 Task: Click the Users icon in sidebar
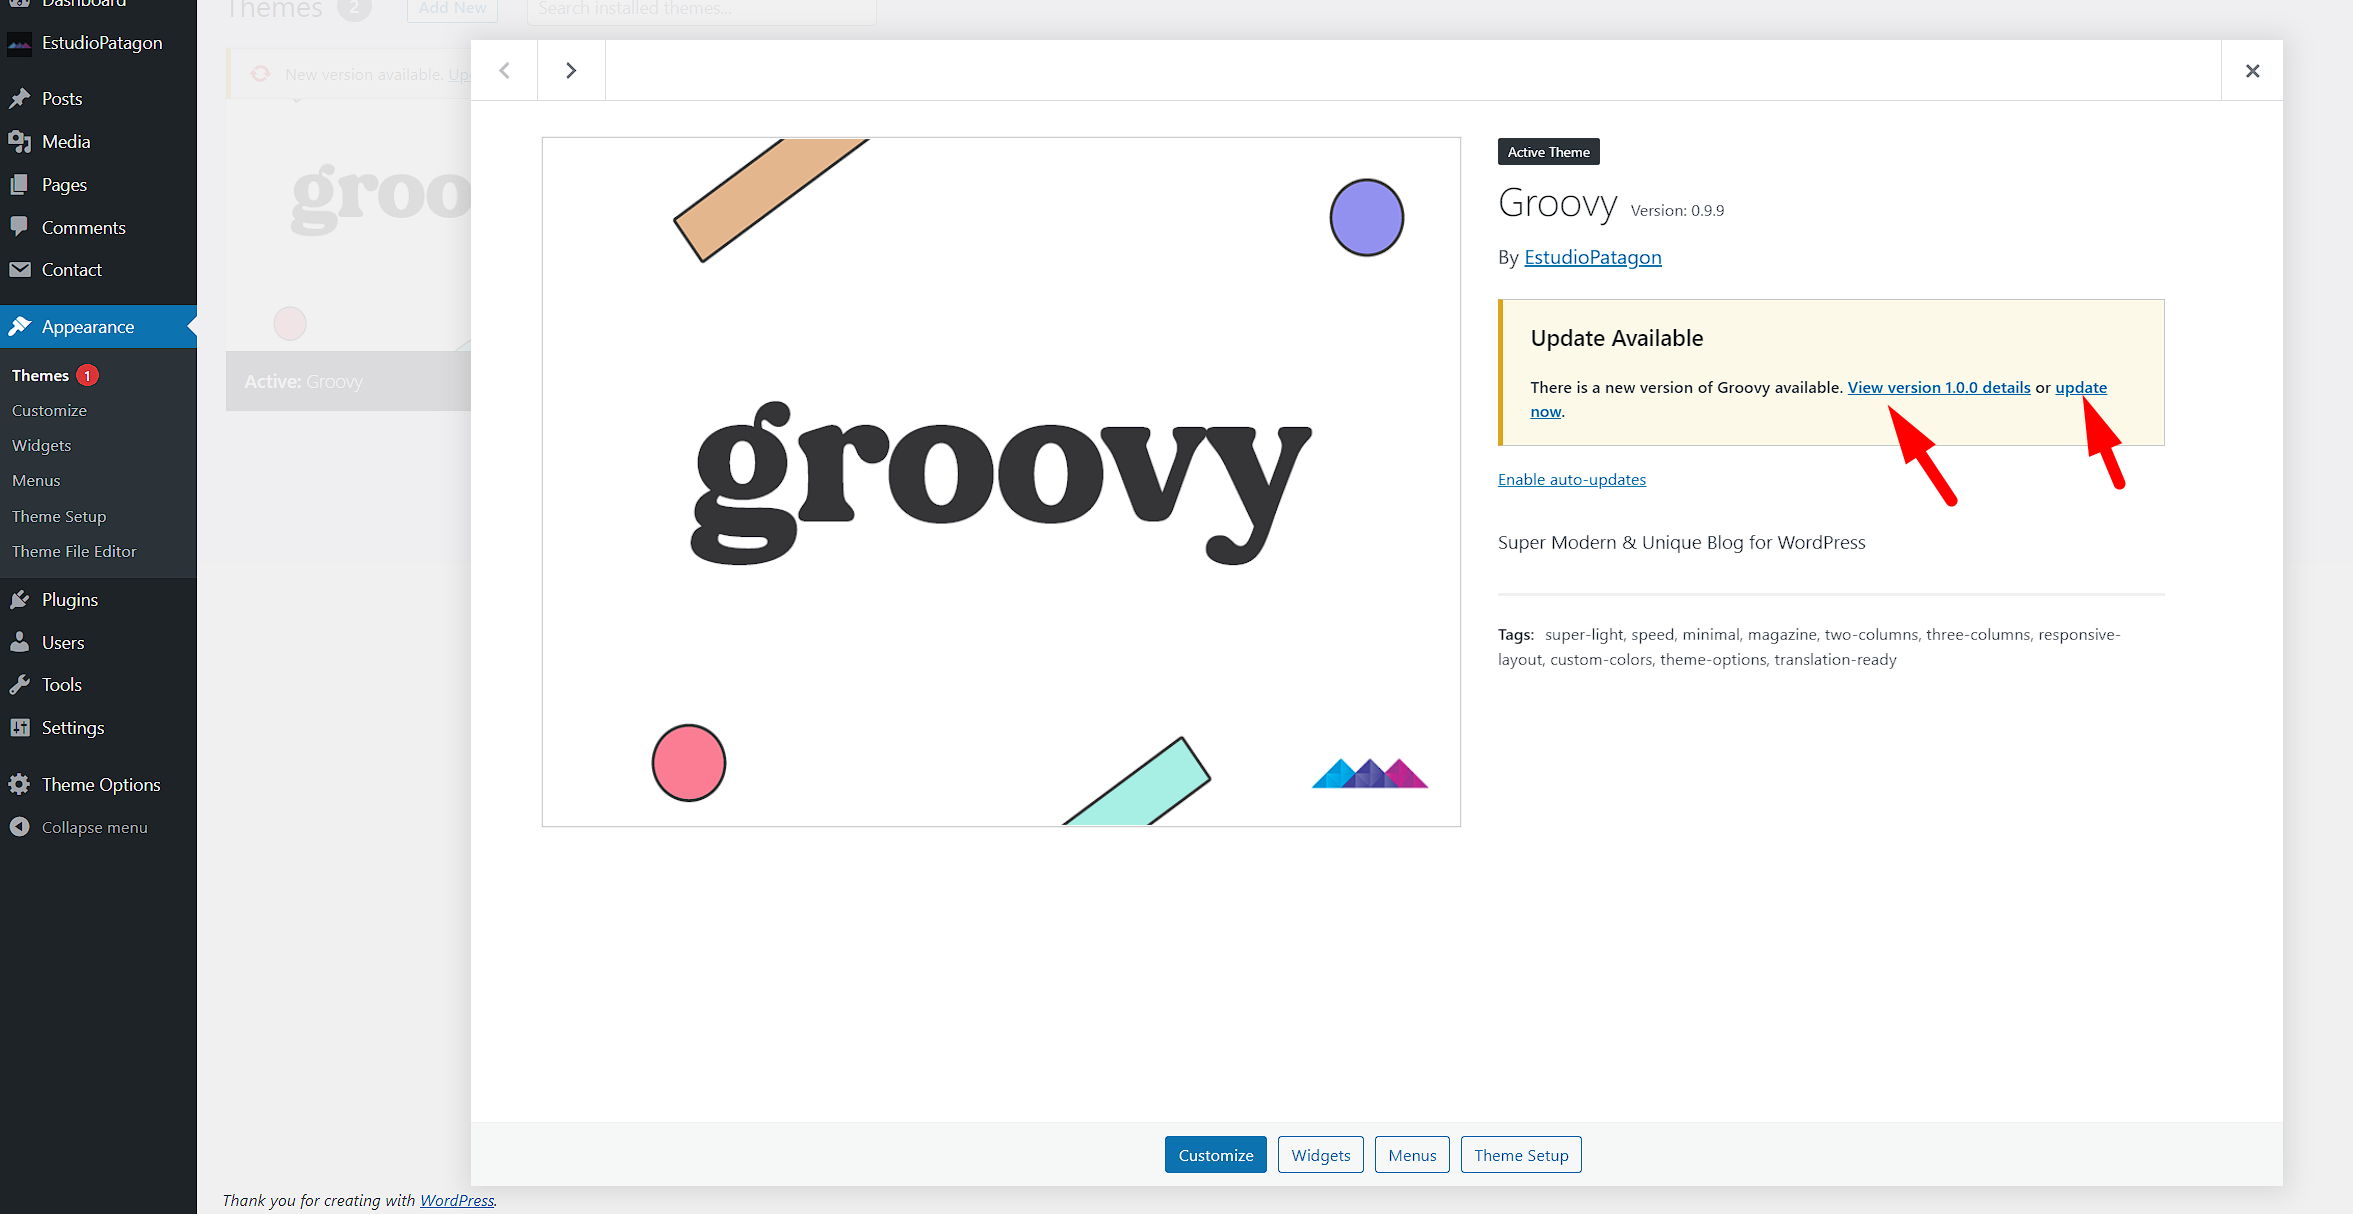tap(20, 640)
